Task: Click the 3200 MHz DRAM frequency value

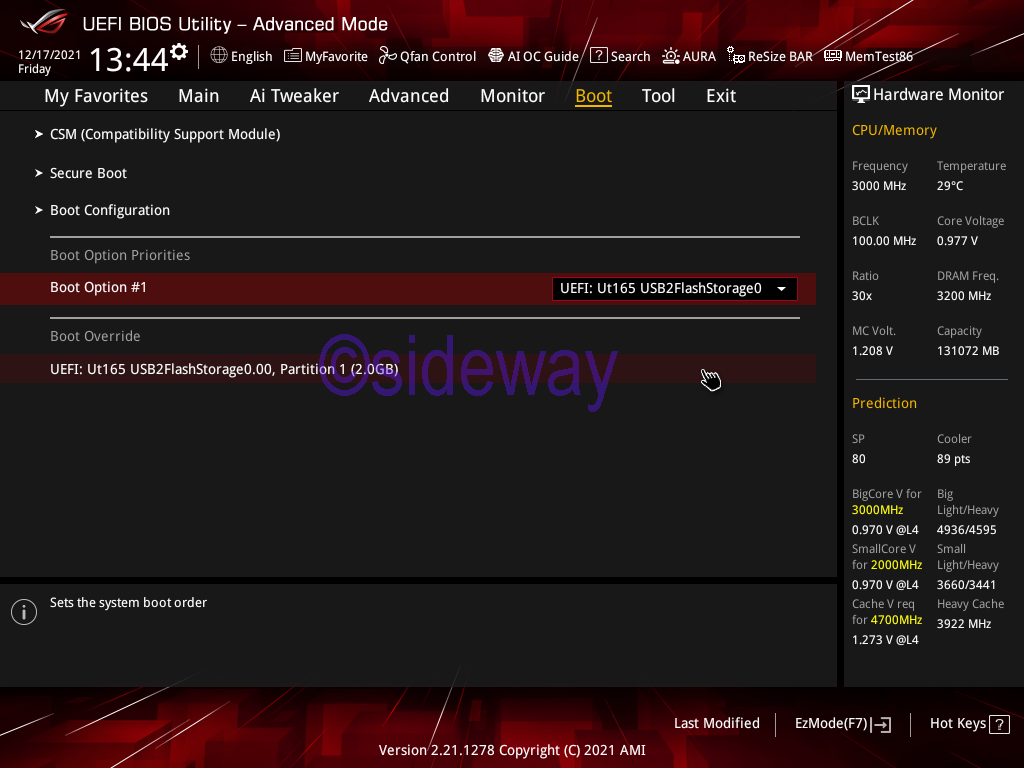Action: point(964,296)
